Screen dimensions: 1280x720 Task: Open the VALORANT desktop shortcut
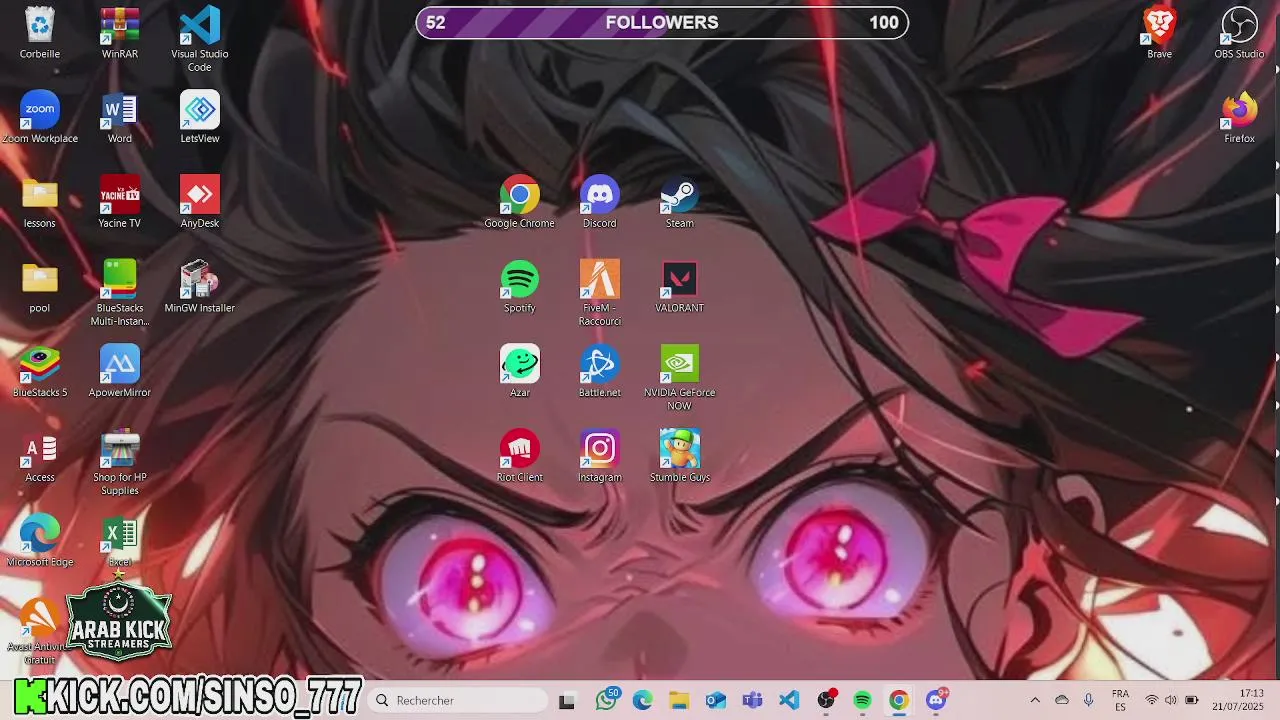tap(680, 287)
